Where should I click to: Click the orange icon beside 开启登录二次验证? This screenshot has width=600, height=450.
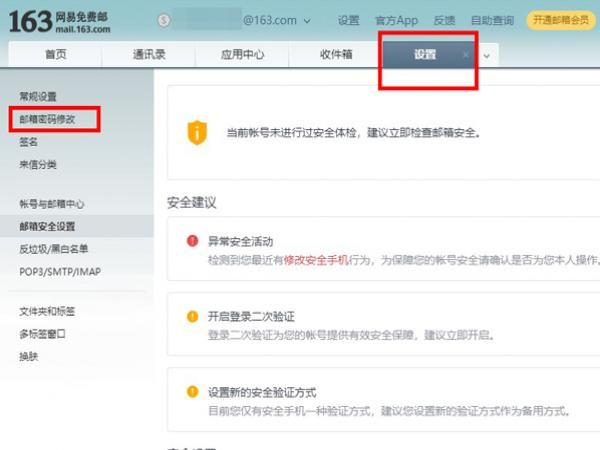point(192,316)
